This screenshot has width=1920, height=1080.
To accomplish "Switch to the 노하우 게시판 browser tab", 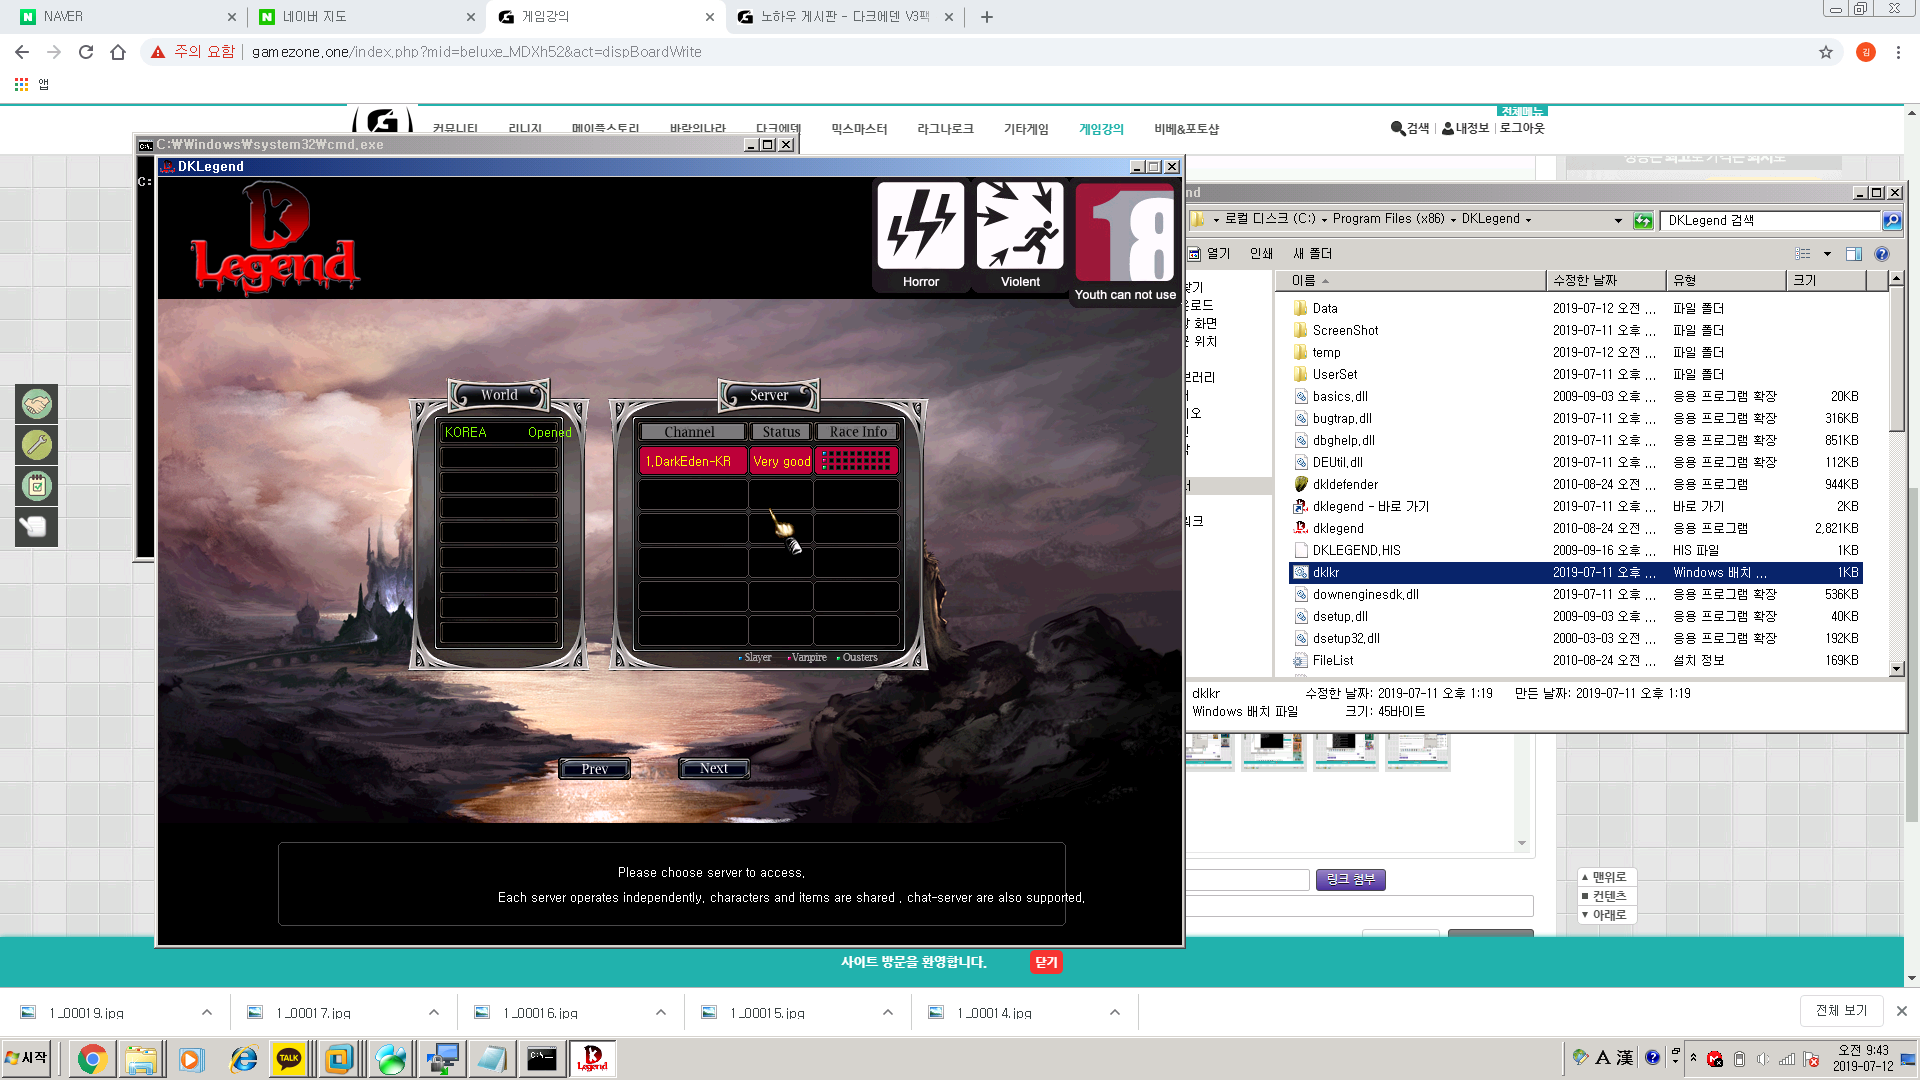I will 844,16.
